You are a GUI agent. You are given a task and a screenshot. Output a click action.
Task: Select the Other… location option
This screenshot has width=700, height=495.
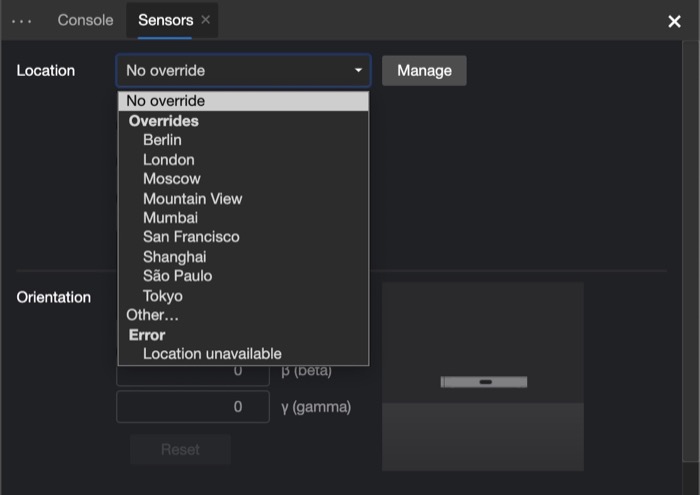152,315
